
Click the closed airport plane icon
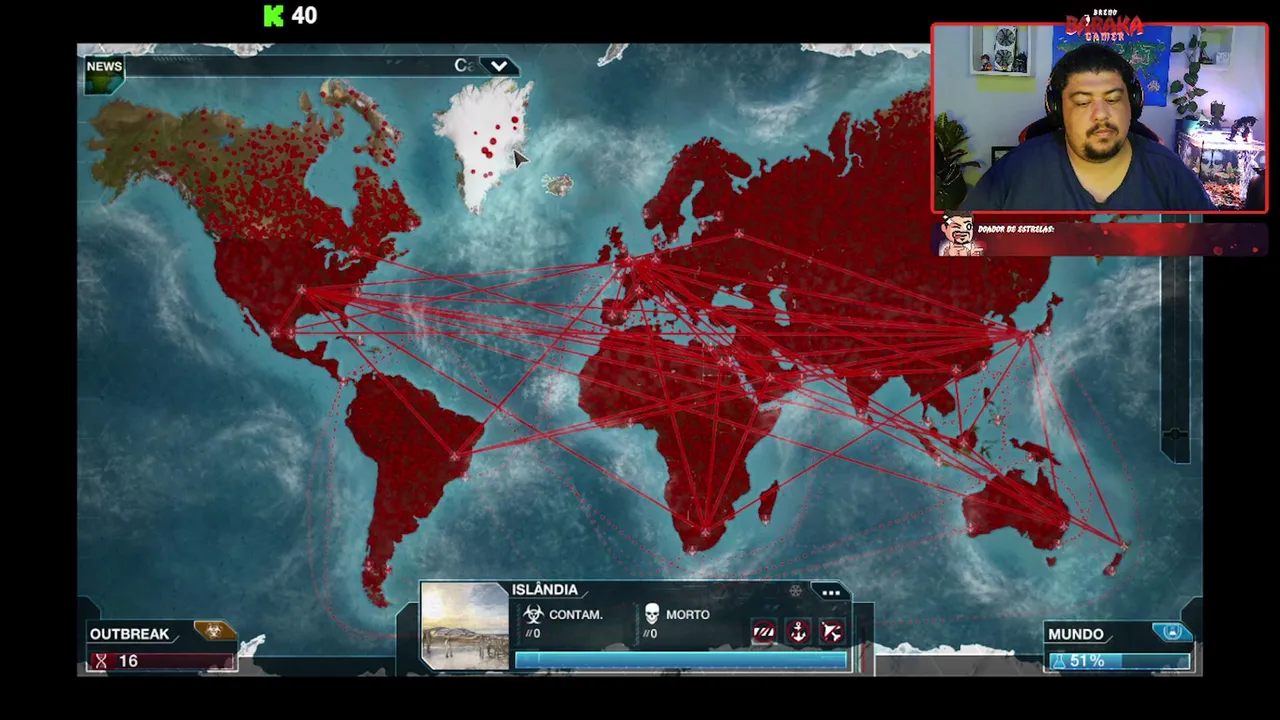pyautogui.click(x=831, y=632)
